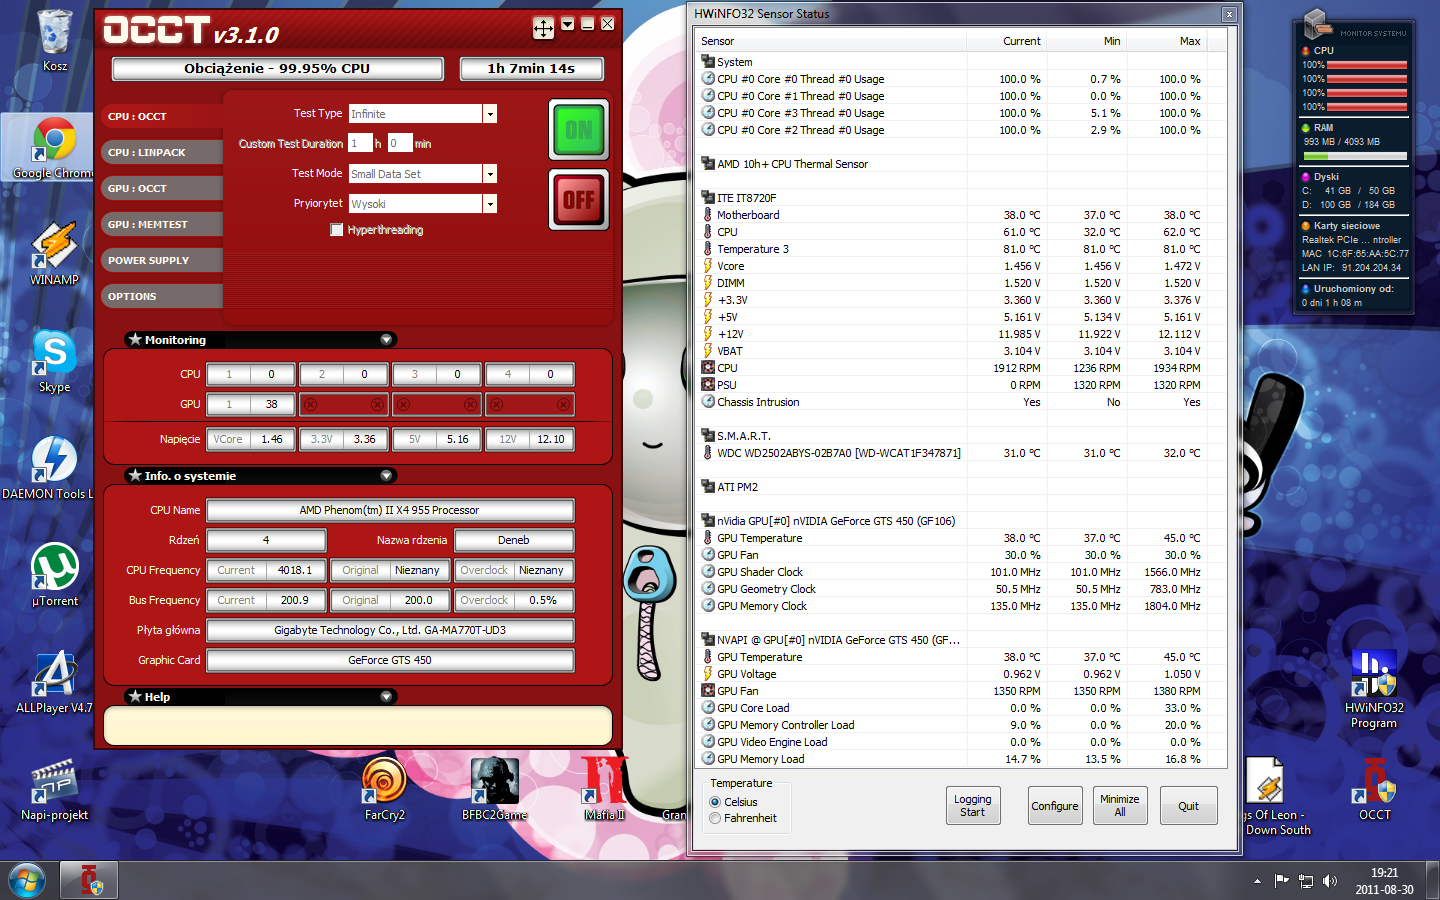The height and width of the screenshot is (900, 1440).
Task: Click the System sensor group icon in HWiNFO32
Action: tap(708, 62)
